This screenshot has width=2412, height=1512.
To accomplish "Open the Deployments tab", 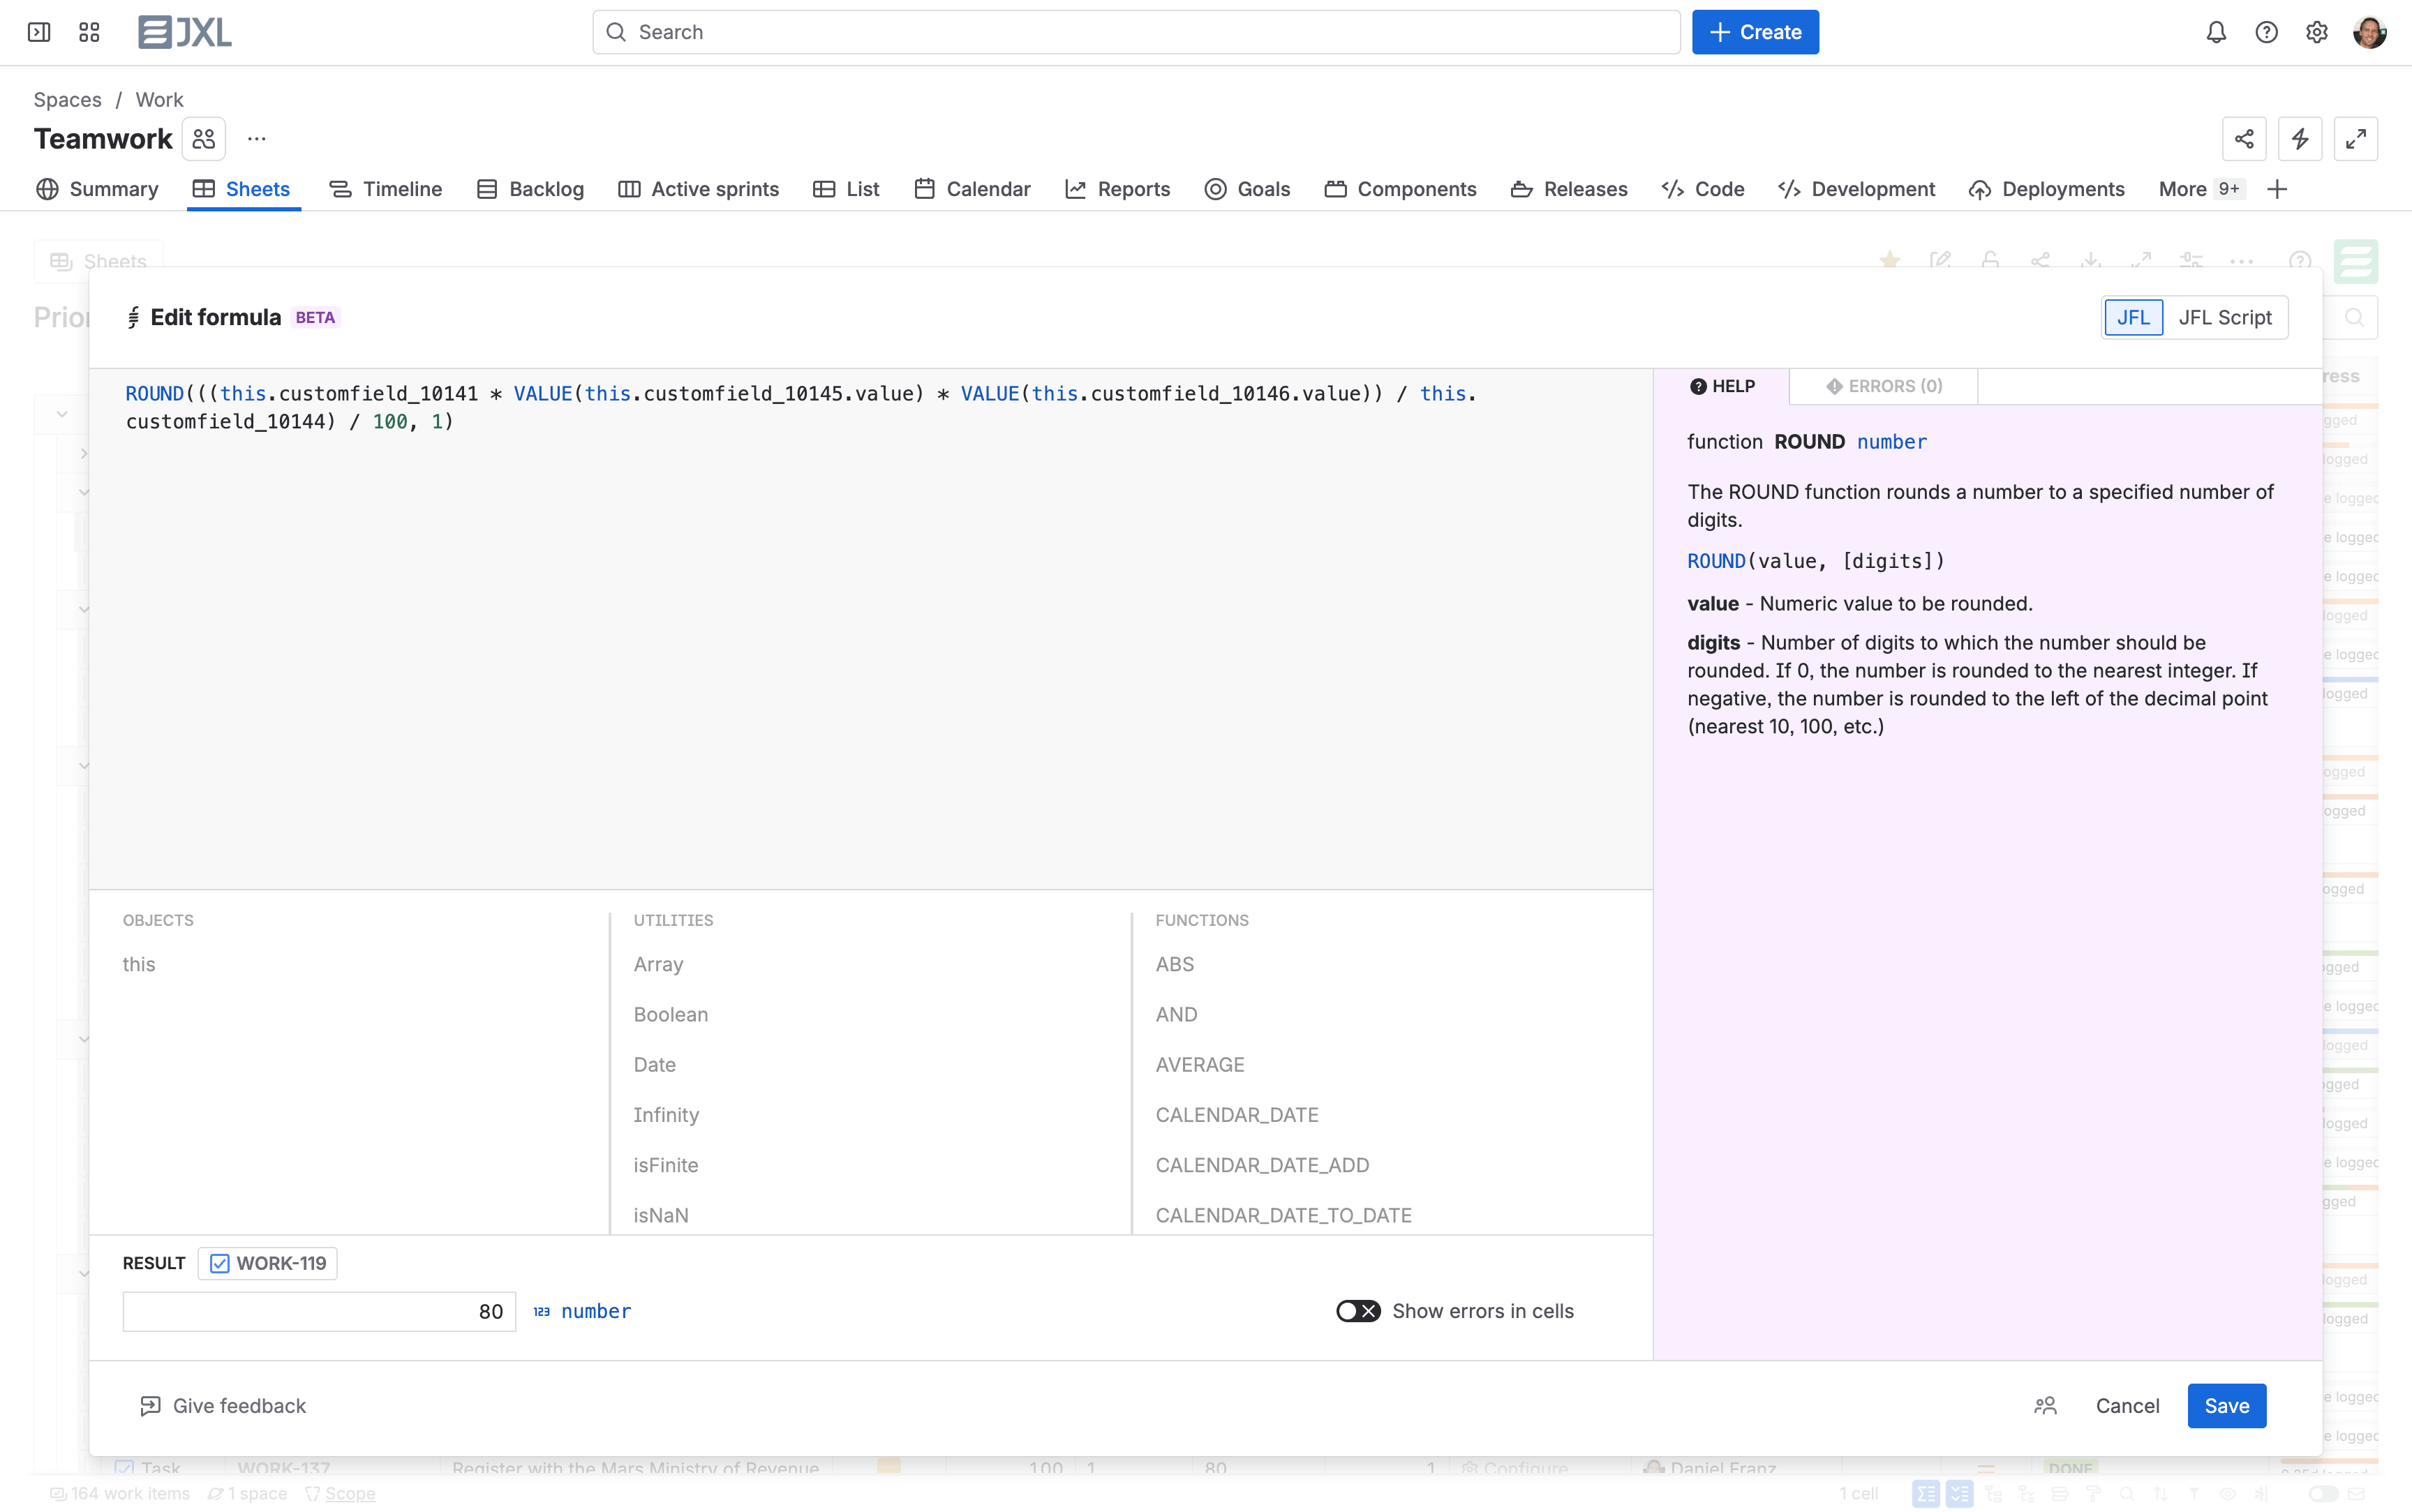I will pos(2047,189).
